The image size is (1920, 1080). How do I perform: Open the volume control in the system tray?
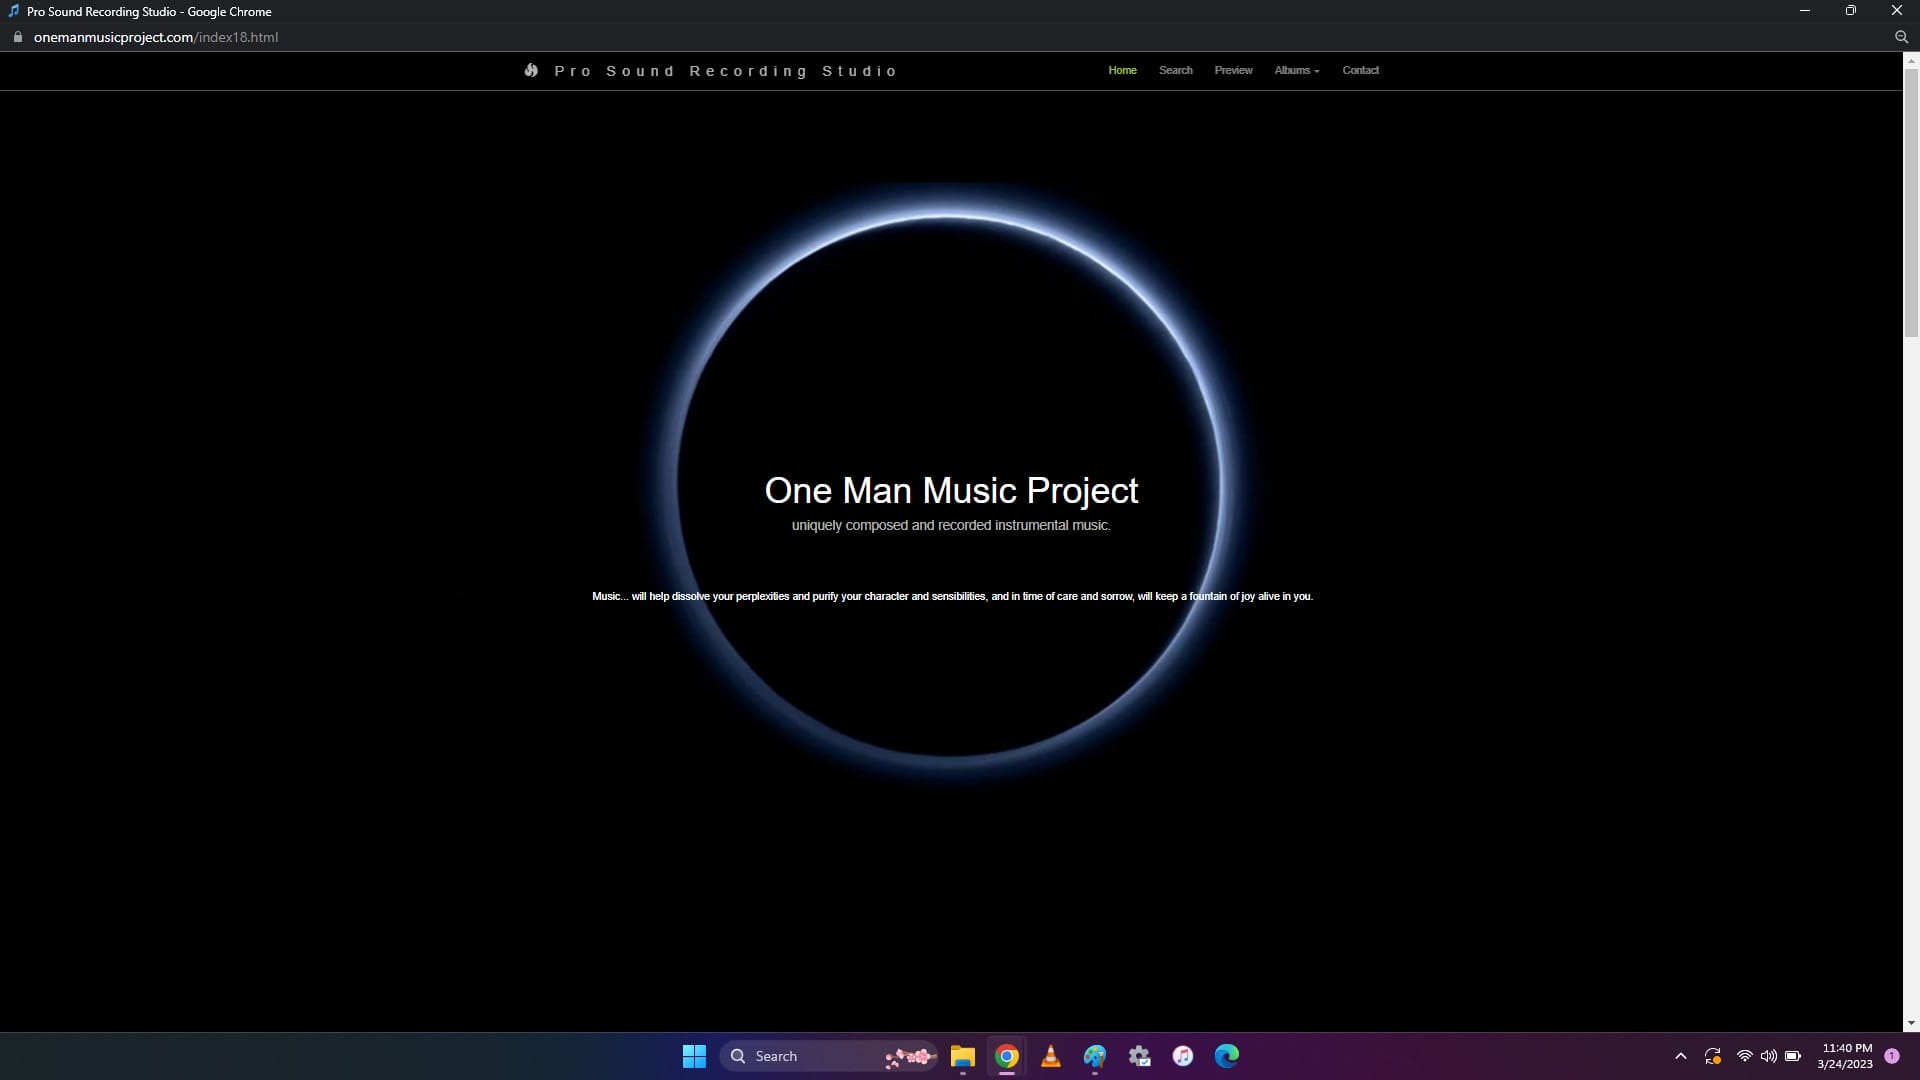coord(1768,1056)
